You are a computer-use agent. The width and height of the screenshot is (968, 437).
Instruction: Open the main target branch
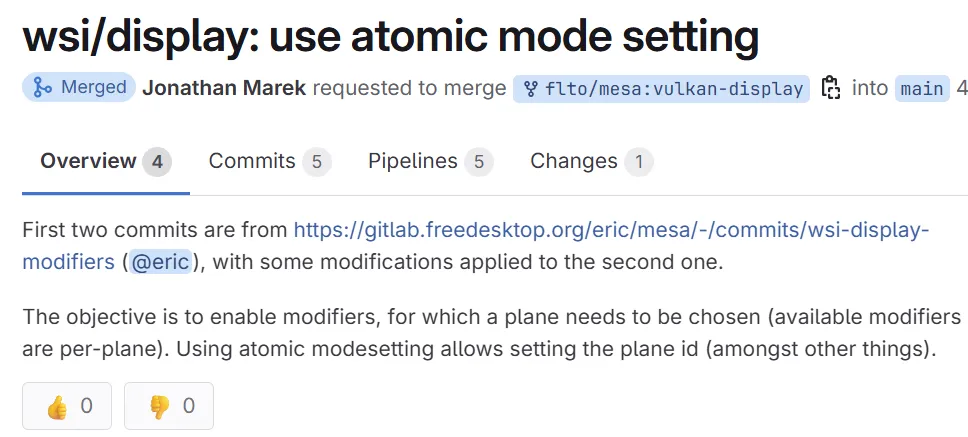coord(922,89)
